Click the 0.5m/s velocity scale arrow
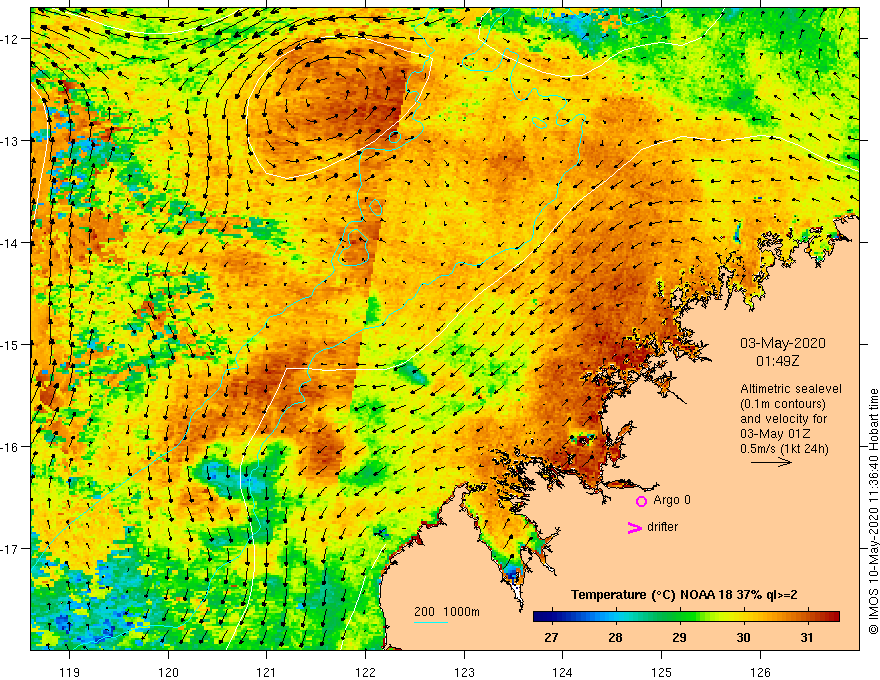This screenshot has width=880, height=680. [771, 462]
